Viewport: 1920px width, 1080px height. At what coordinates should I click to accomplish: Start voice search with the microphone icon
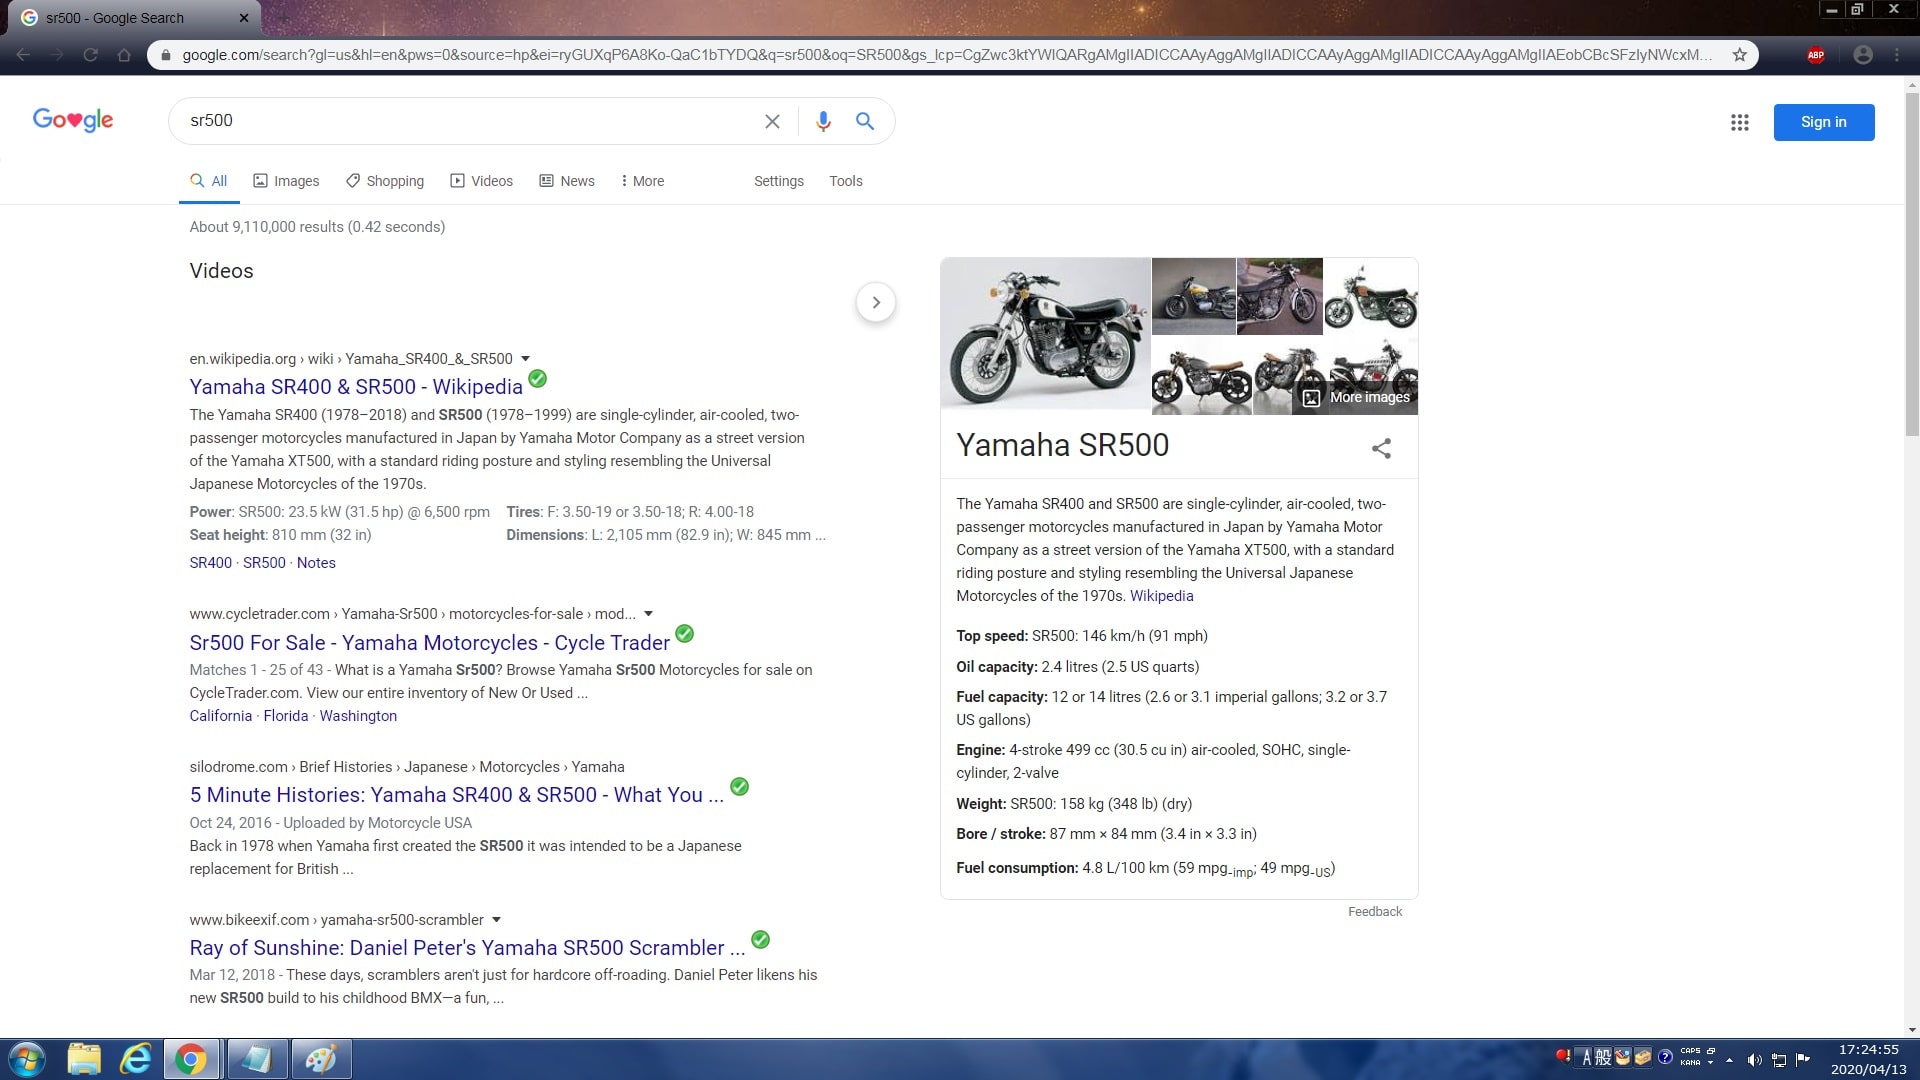pos(823,121)
